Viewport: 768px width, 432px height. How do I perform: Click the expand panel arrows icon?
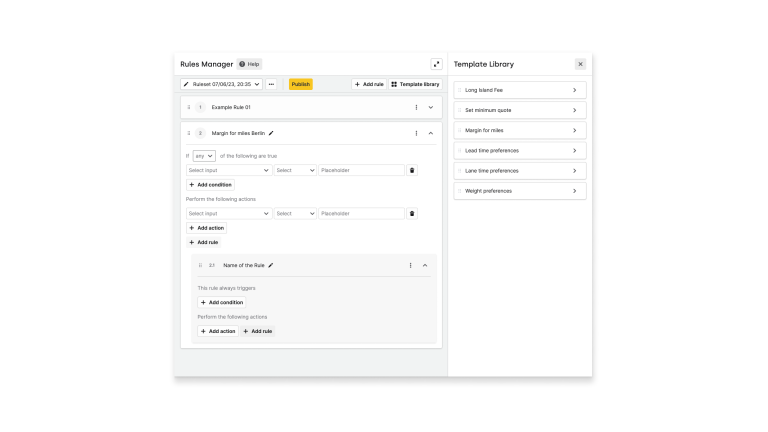coord(436,64)
